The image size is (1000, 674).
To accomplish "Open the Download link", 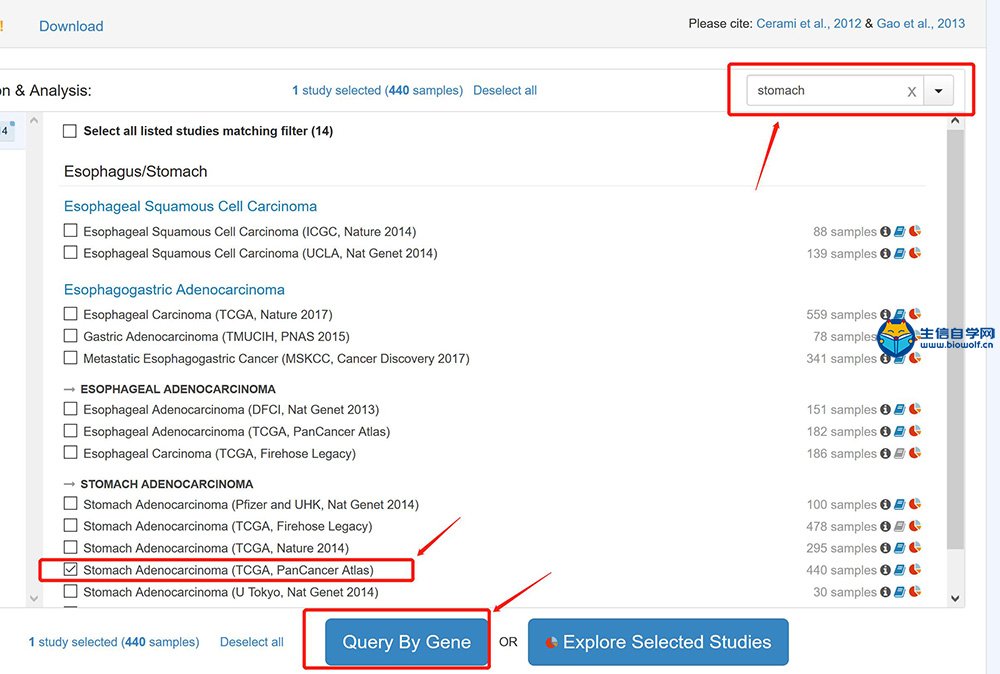I will click(71, 26).
